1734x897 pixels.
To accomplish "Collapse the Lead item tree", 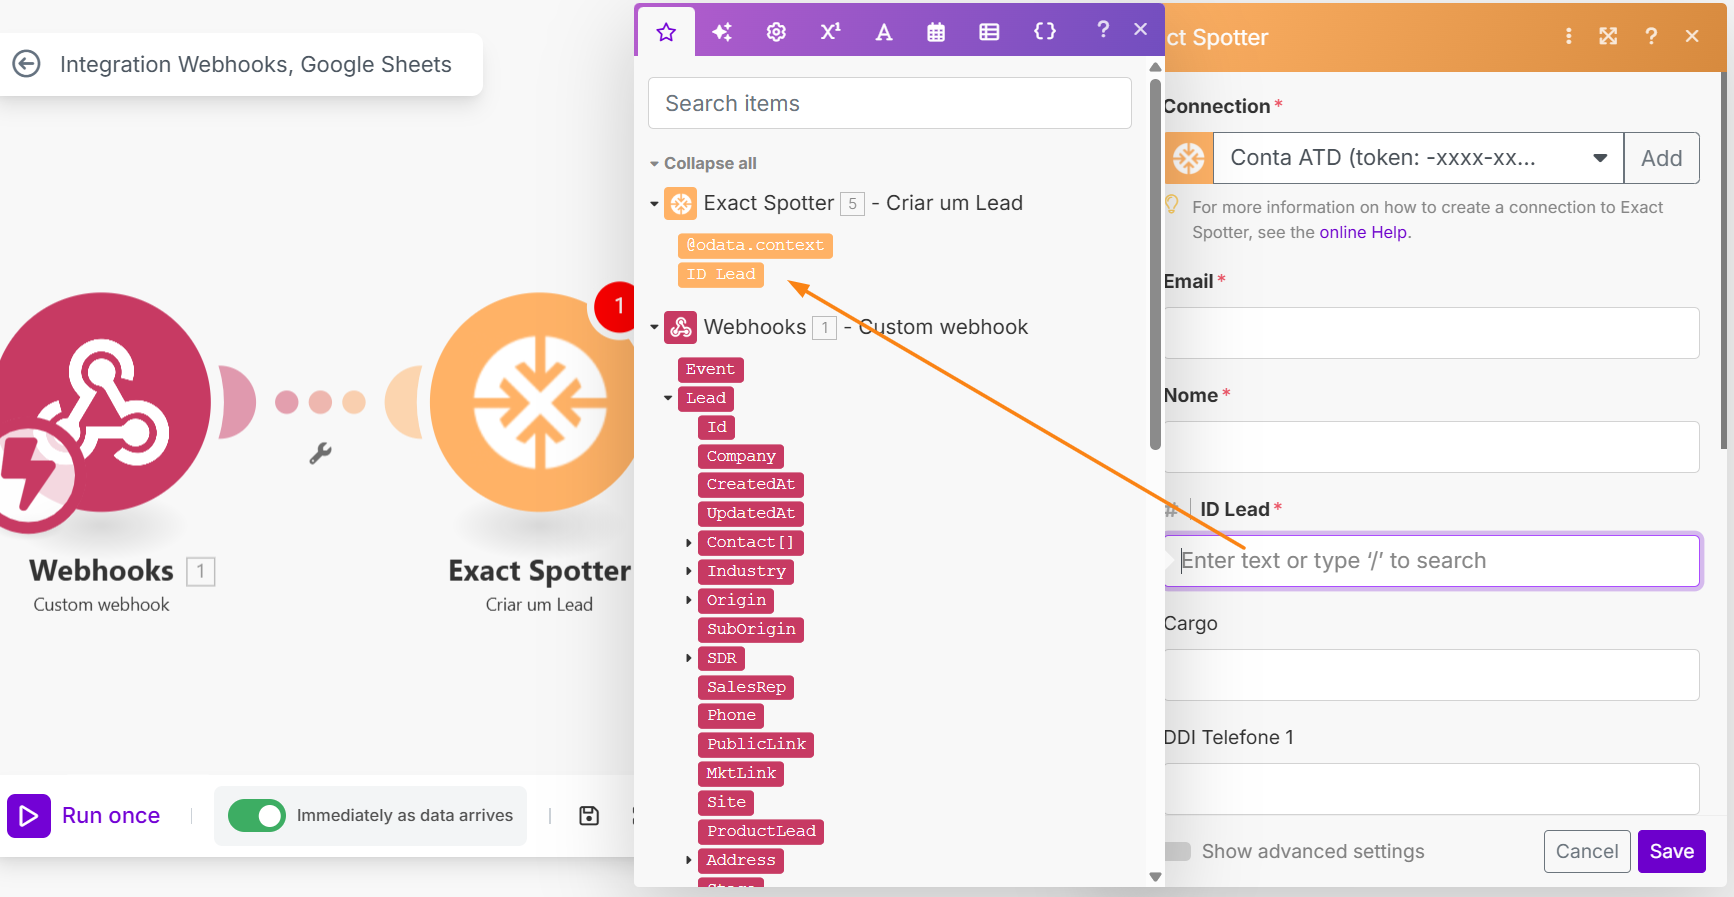I will [x=668, y=398].
